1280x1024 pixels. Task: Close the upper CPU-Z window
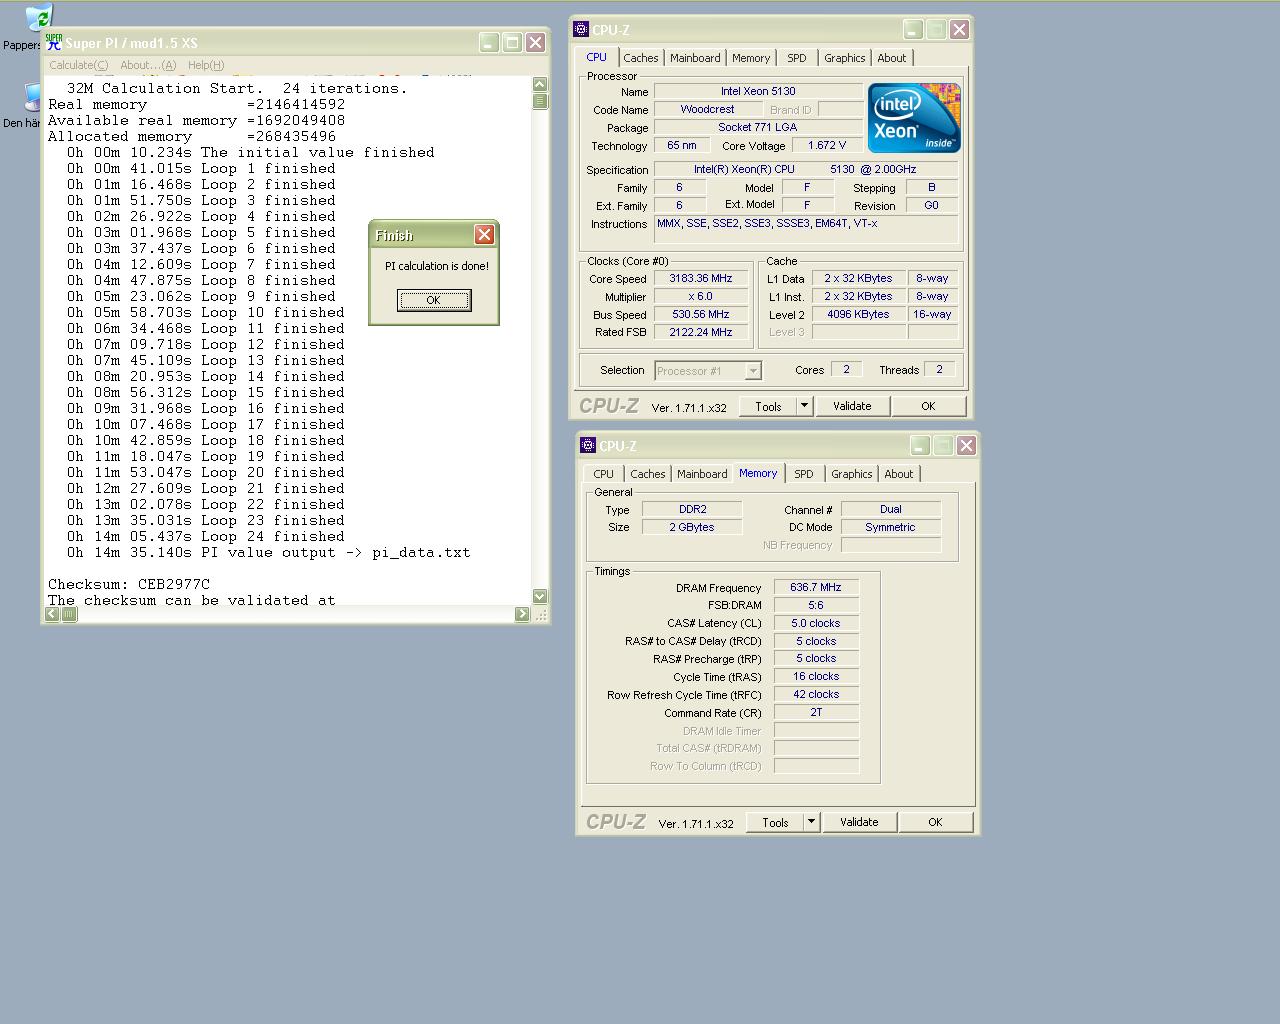(959, 30)
